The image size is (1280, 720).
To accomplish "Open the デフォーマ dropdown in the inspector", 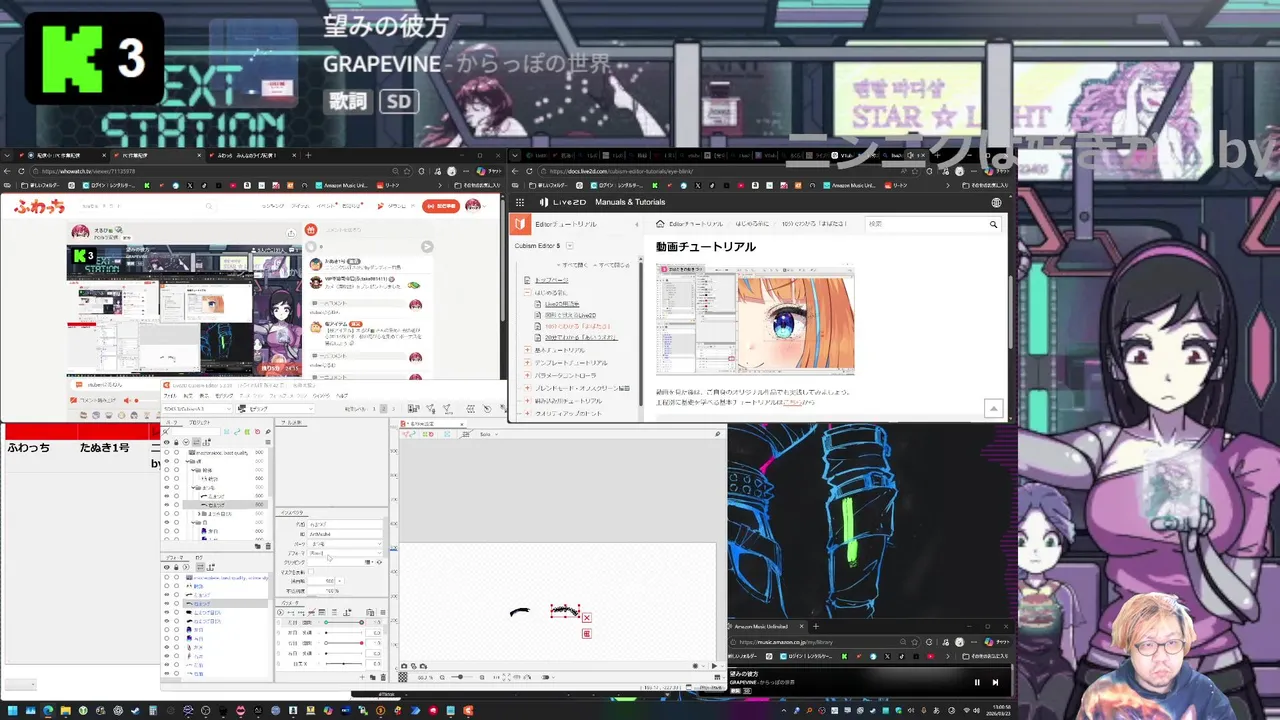I will 345,553.
